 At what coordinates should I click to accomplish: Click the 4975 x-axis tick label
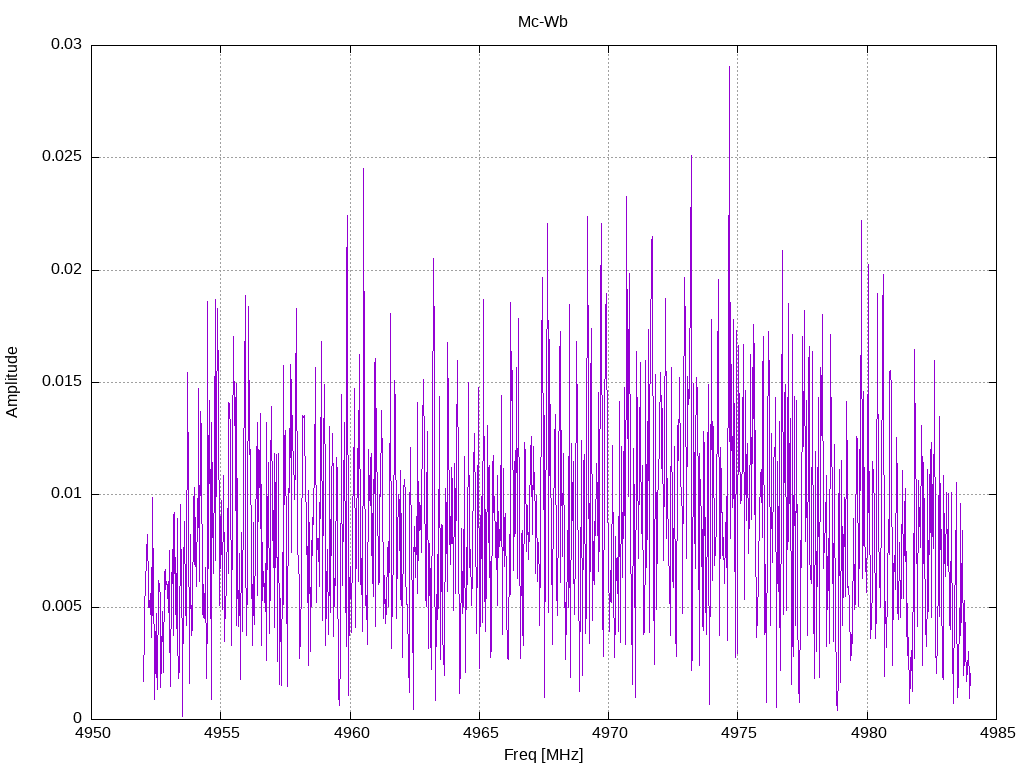739,733
